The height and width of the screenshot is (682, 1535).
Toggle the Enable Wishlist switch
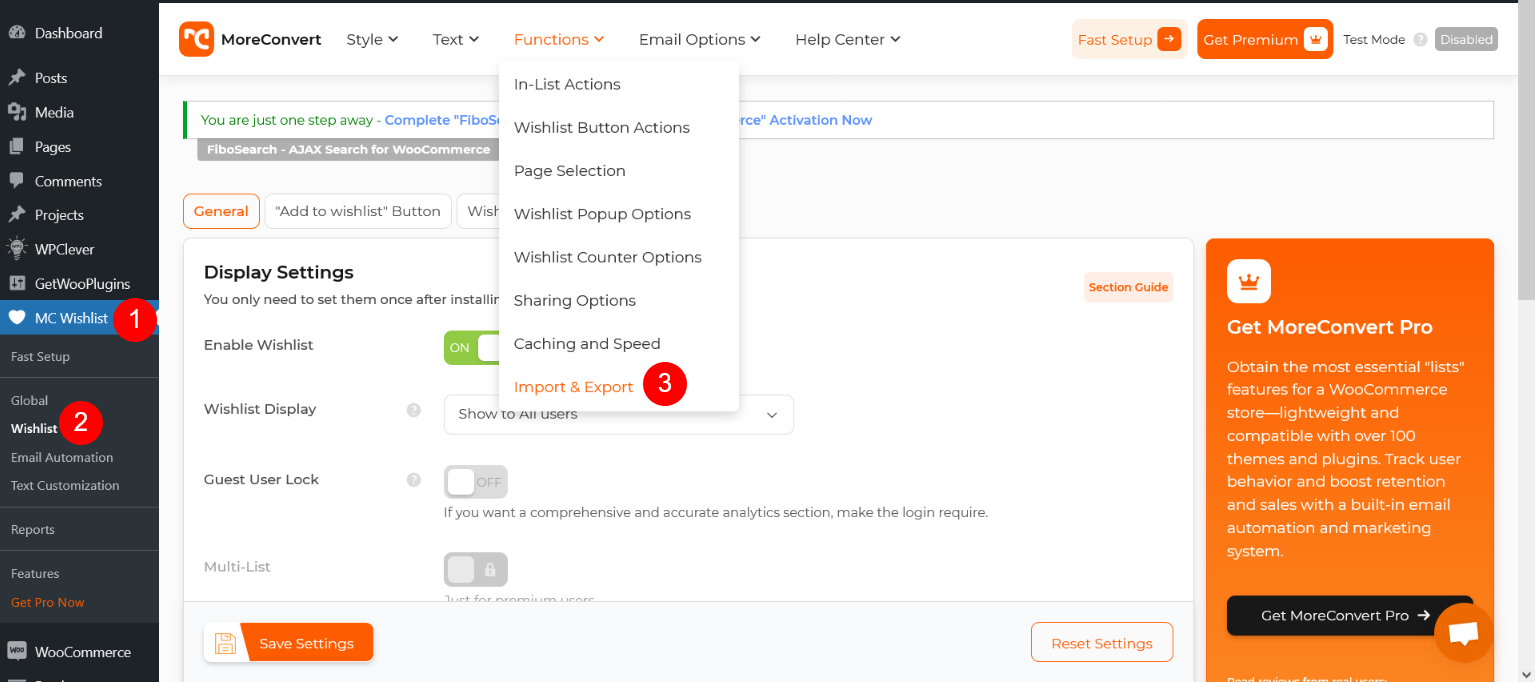click(471, 348)
